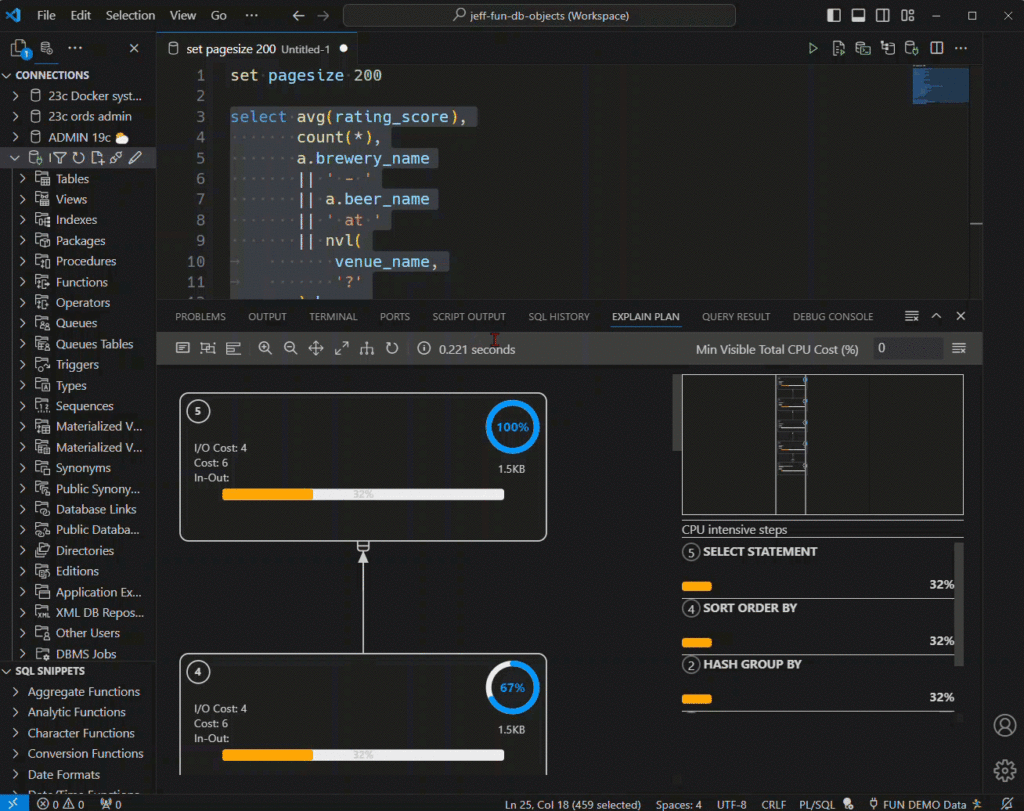Run the SQL statement with the play icon
The image size is (1024, 811).
[813, 48]
